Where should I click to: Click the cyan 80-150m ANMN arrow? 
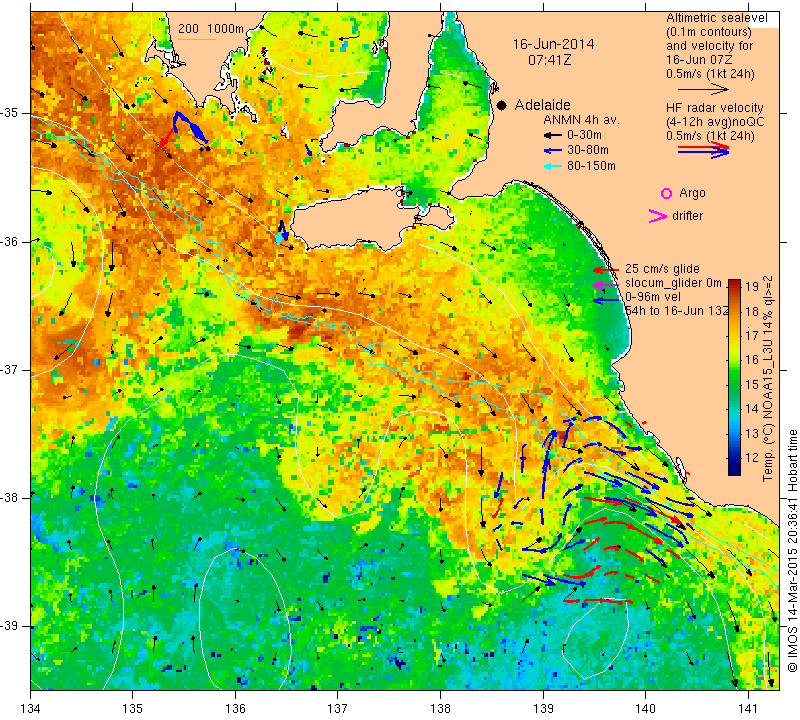click(x=553, y=166)
